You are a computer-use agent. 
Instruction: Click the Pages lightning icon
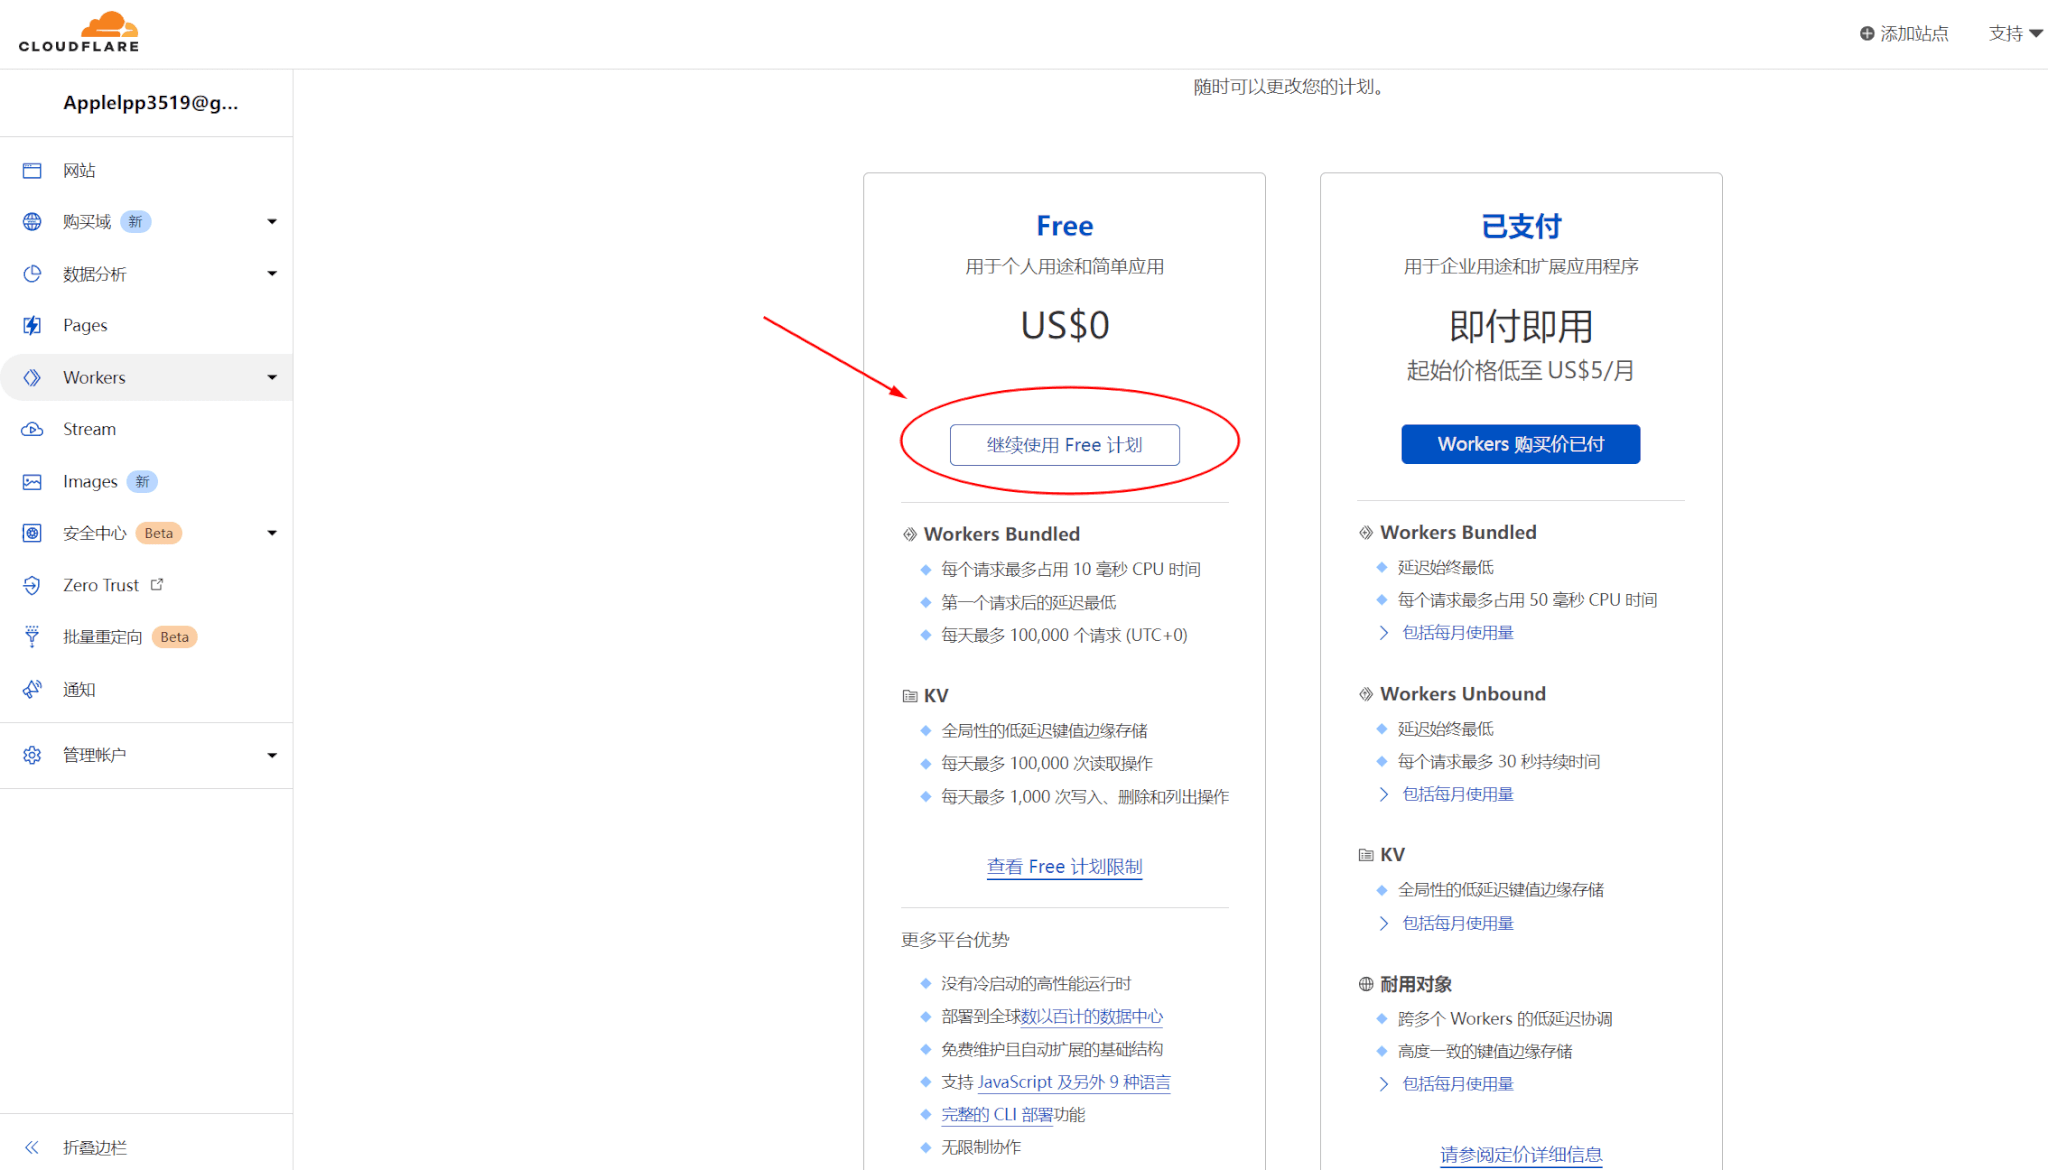32,325
